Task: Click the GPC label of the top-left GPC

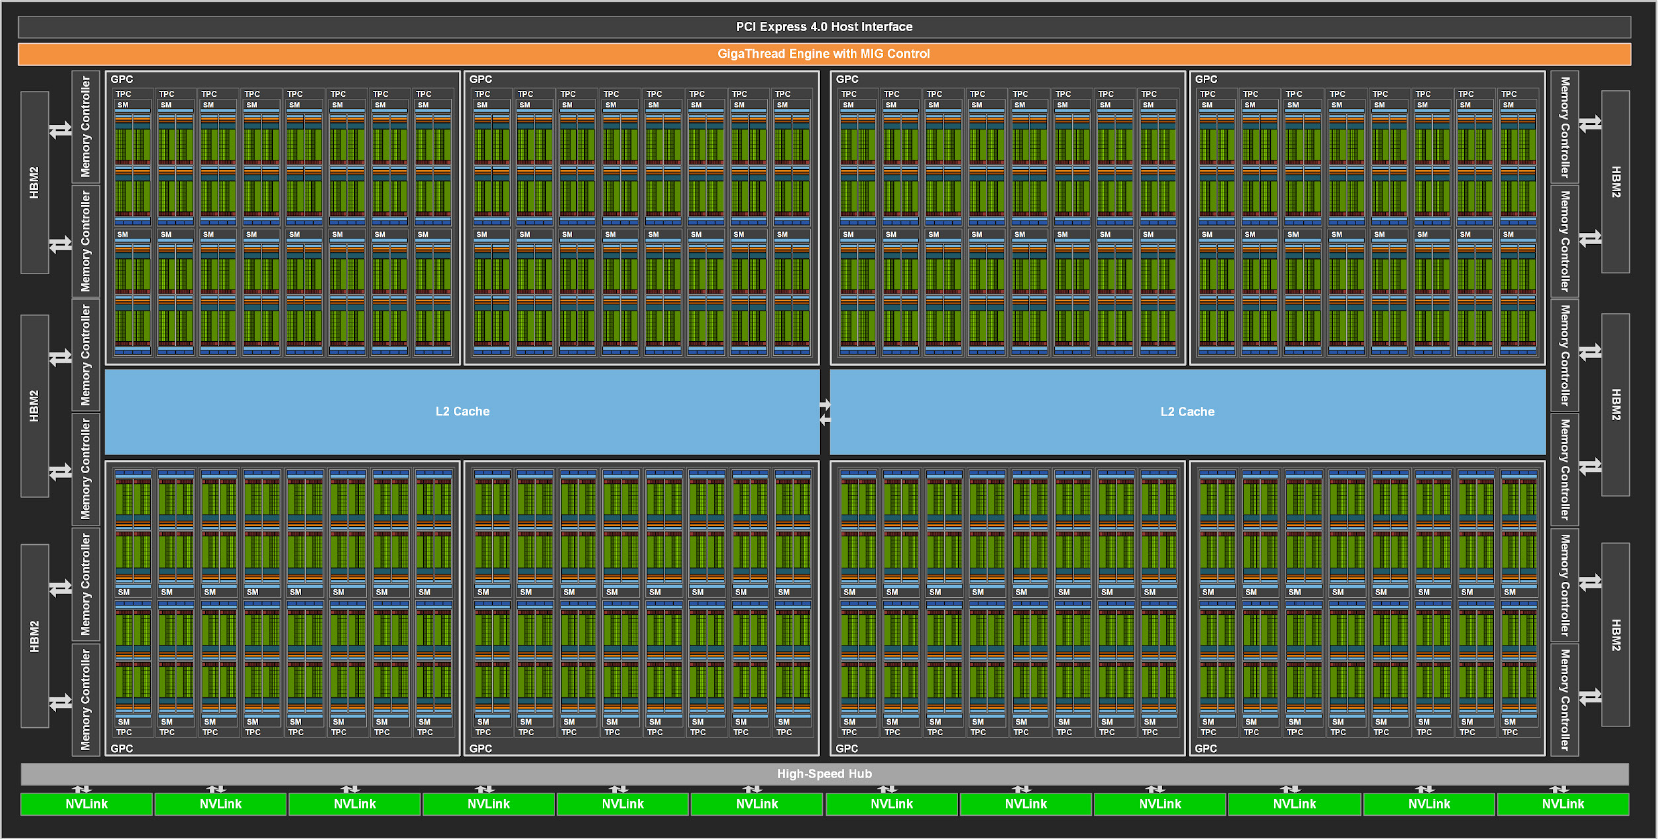Action: point(122,79)
